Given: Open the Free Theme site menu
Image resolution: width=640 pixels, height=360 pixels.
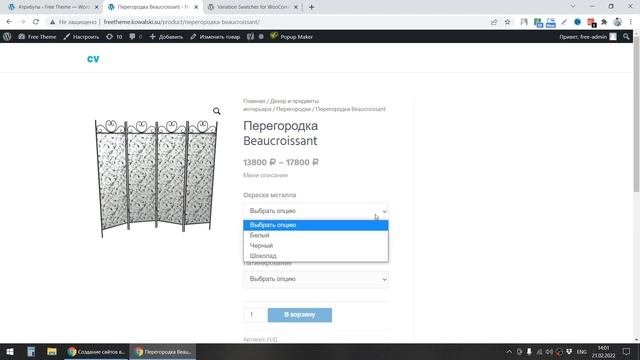Looking at the screenshot, I should click(37, 37).
